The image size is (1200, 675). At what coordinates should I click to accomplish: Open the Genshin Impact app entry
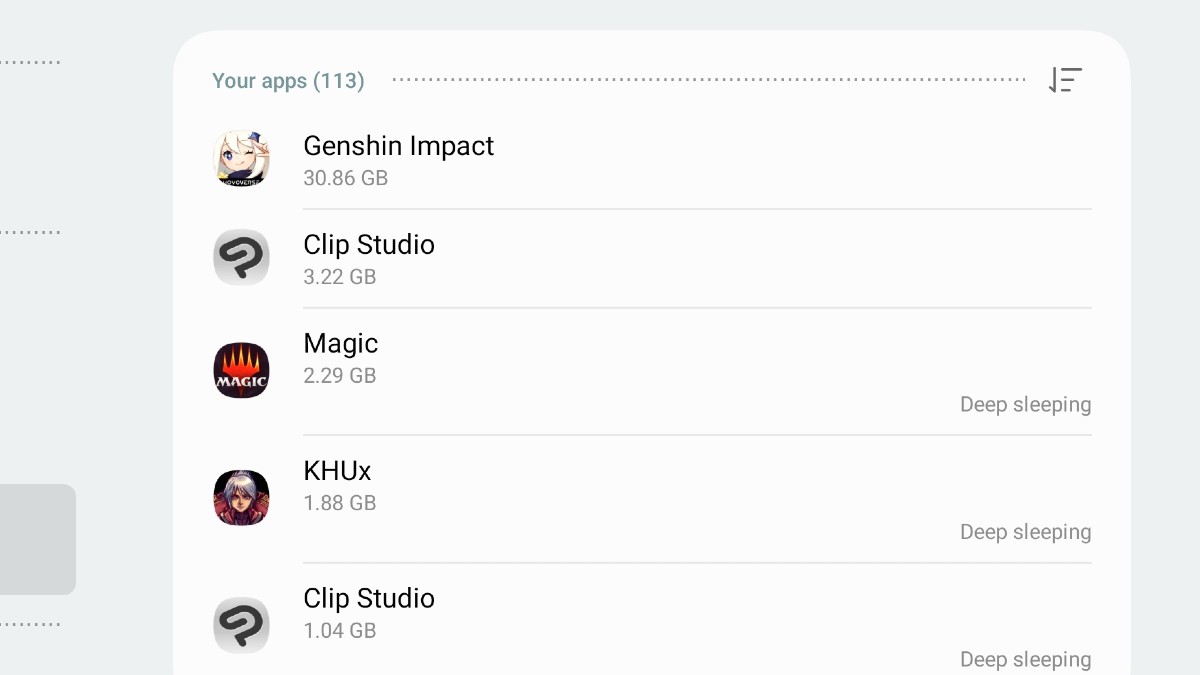click(398, 146)
